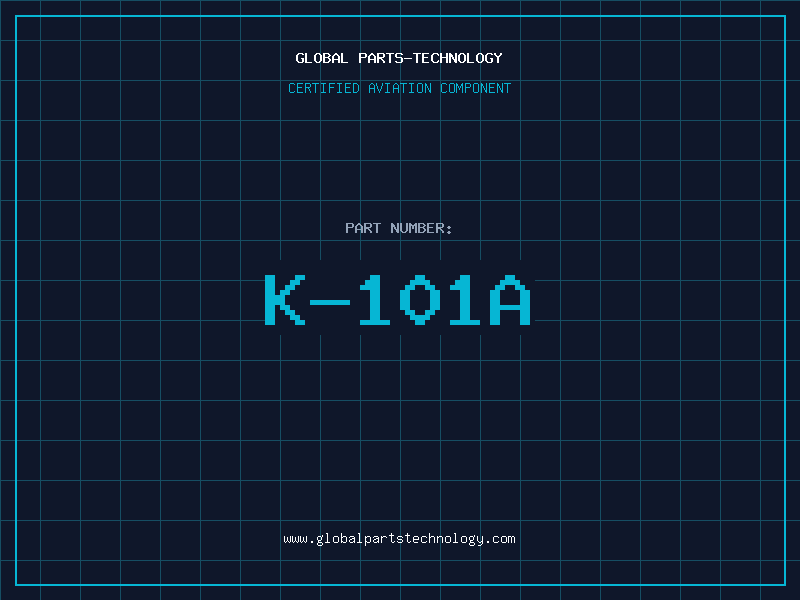Viewport: 800px width, 600px height.
Task: Select the "PART NUMBER:" label
Action: click(x=399, y=228)
